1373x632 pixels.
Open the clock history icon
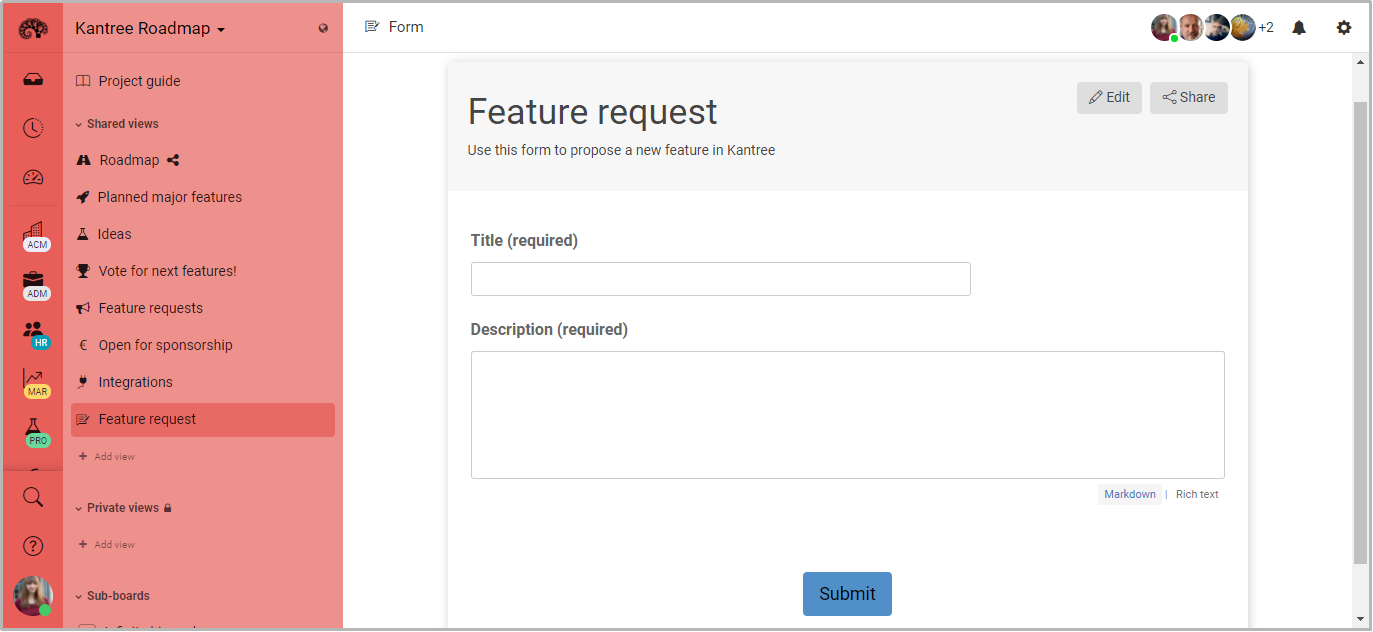point(33,128)
